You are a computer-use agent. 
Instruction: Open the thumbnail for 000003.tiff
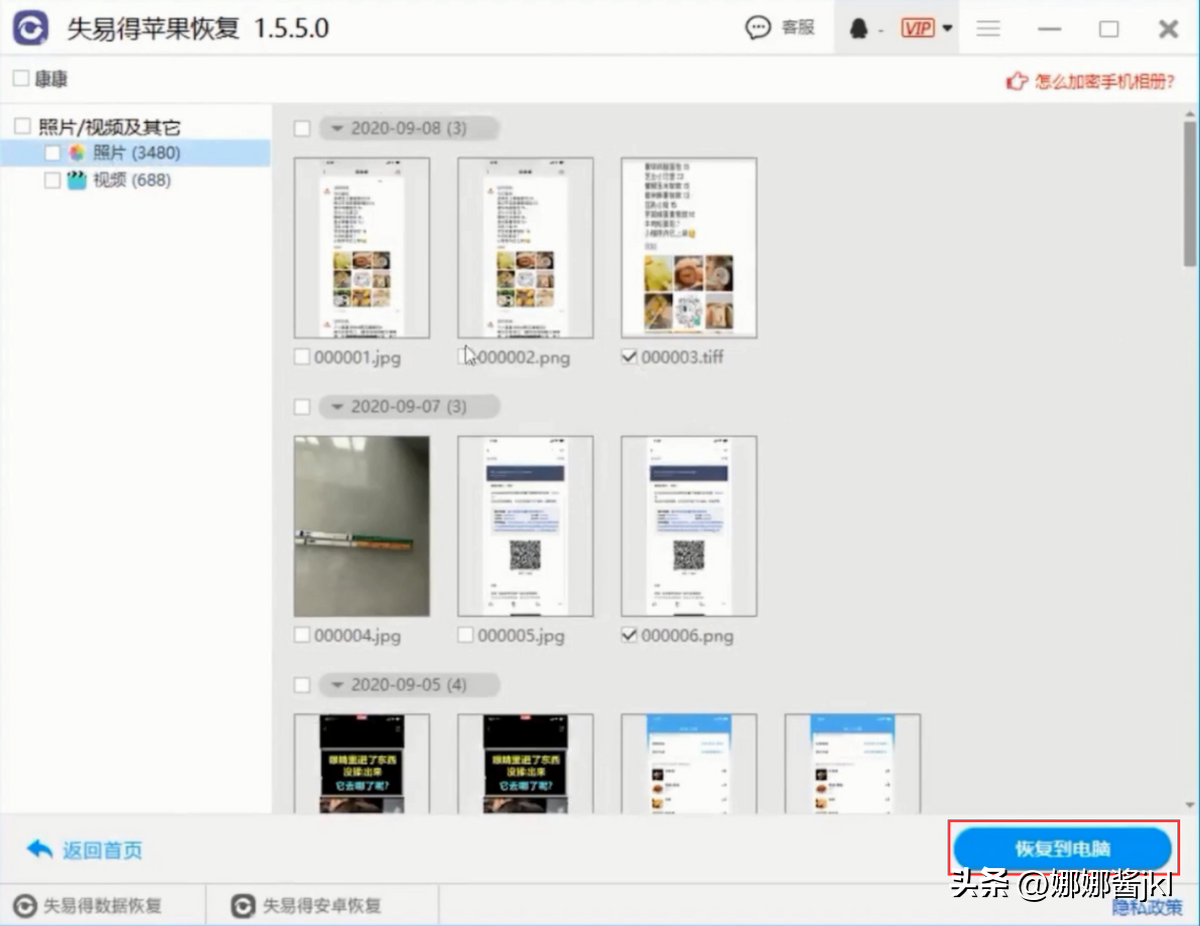689,248
